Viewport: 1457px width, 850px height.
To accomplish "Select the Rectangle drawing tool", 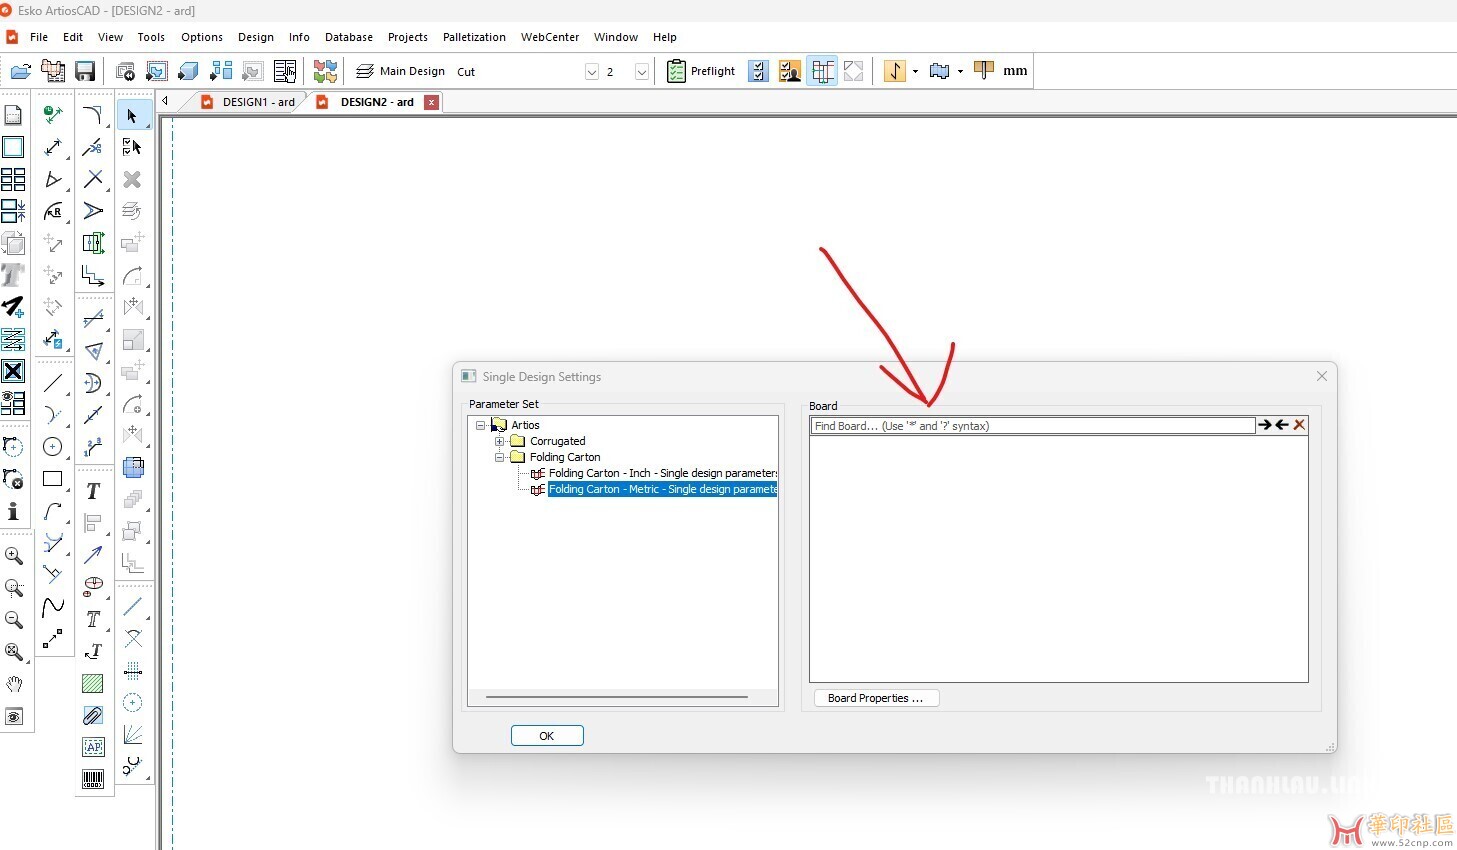I will click(53, 479).
